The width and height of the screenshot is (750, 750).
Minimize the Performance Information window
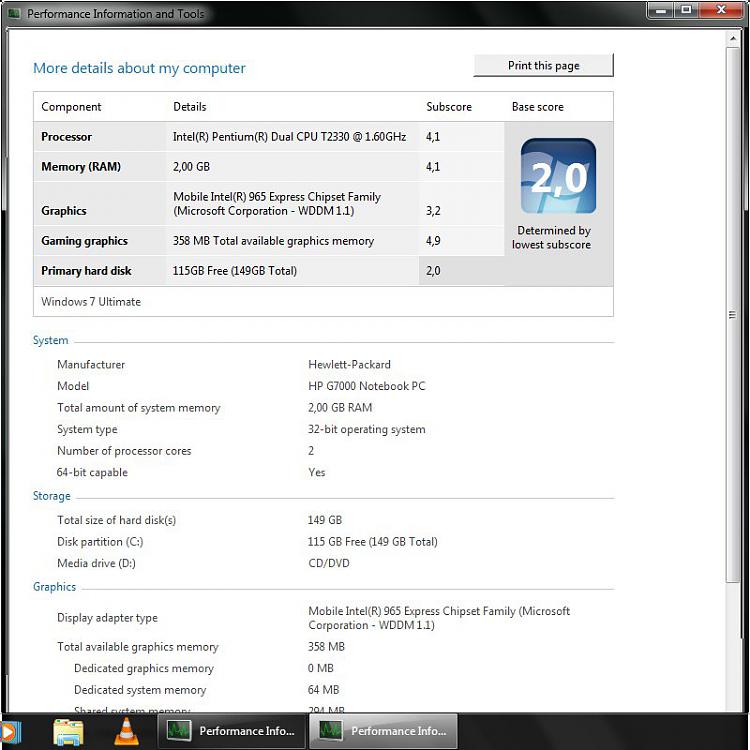(x=661, y=10)
